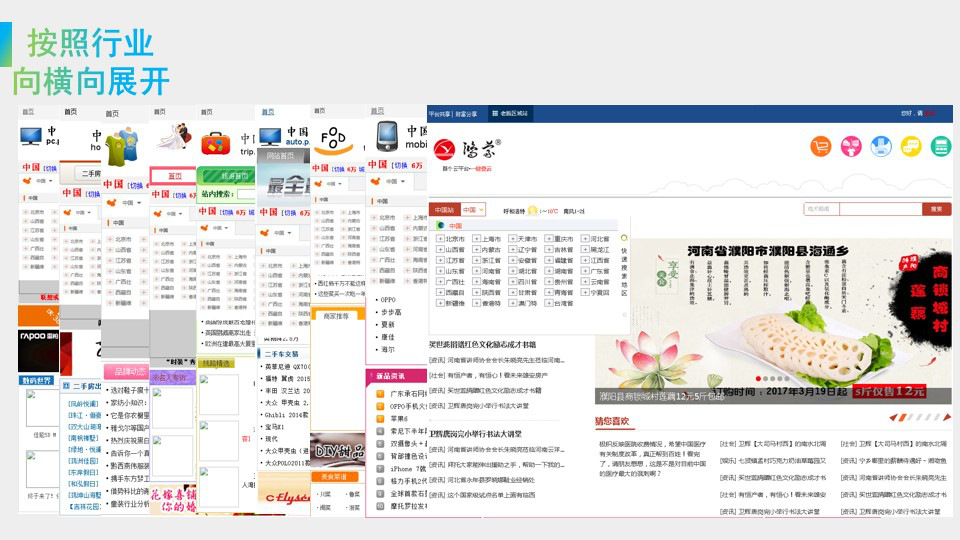Click the yellow chat bubble icon

pyautogui.click(x=911, y=147)
